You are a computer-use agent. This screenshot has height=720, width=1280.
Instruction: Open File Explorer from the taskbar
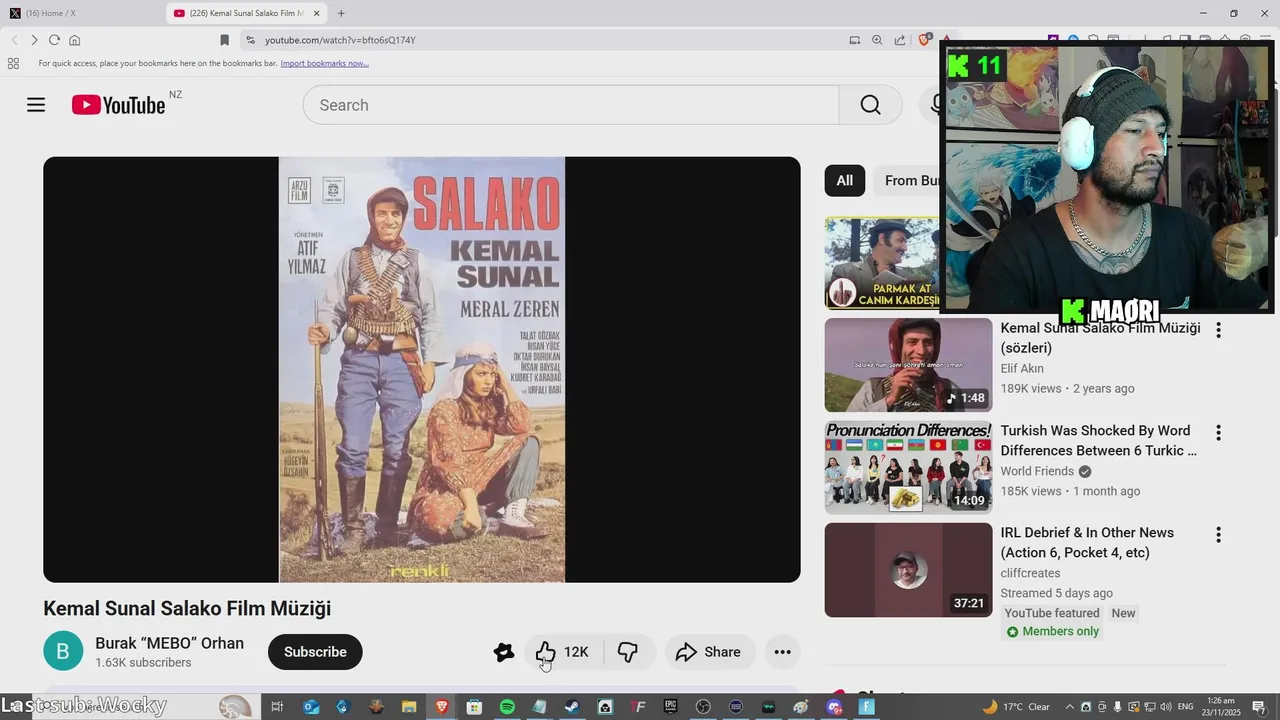click(x=409, y=707)
